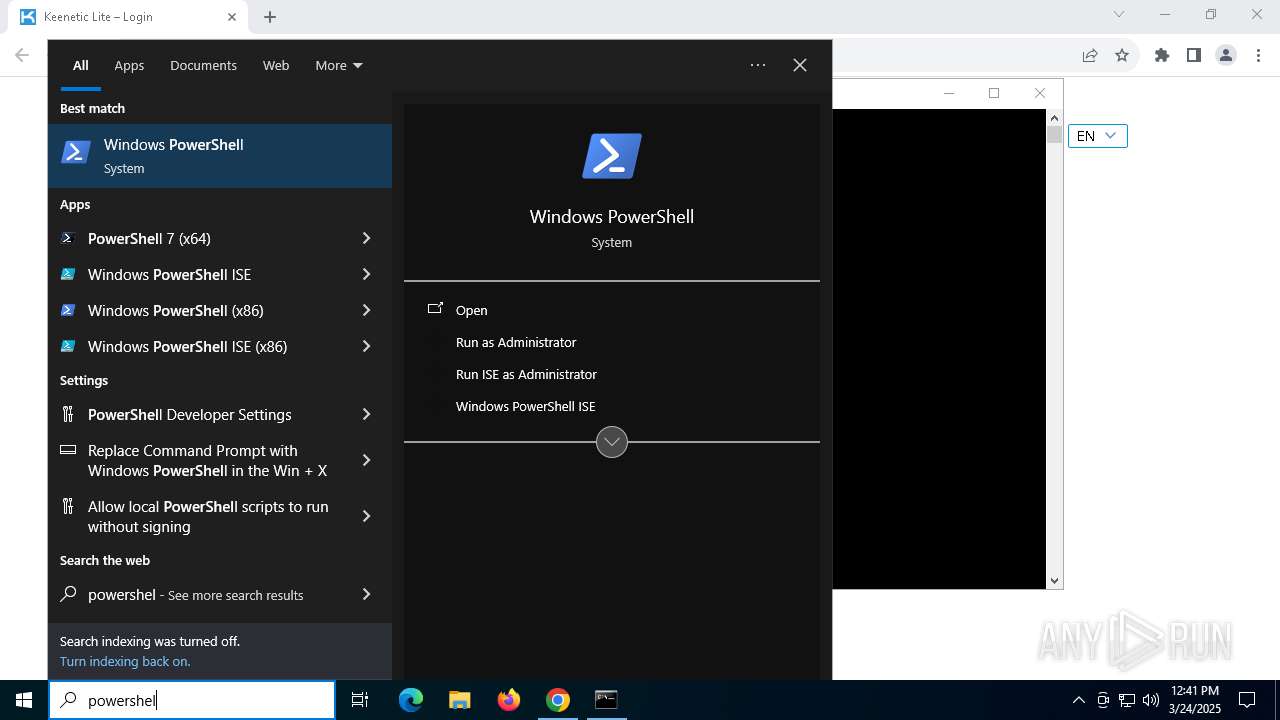Viewport: 1280px width, 720px height.
Task: Open the notification center icon
Action: 1247,700
